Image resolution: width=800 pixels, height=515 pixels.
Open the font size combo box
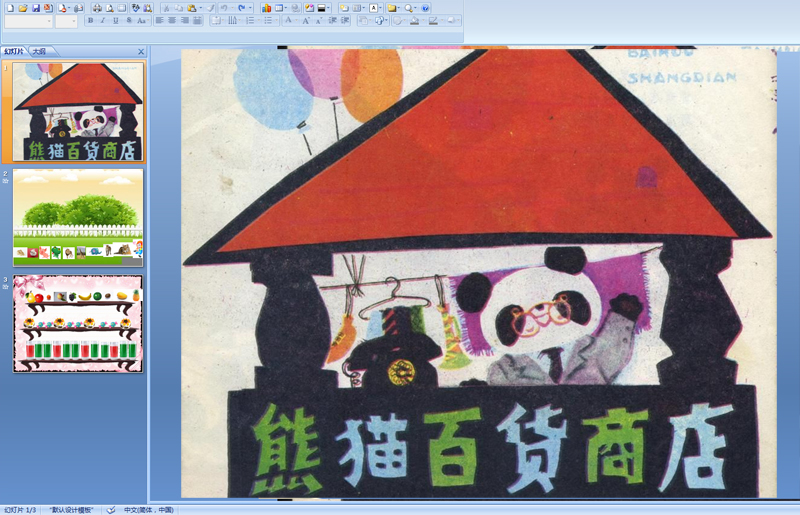coord(66,21)
